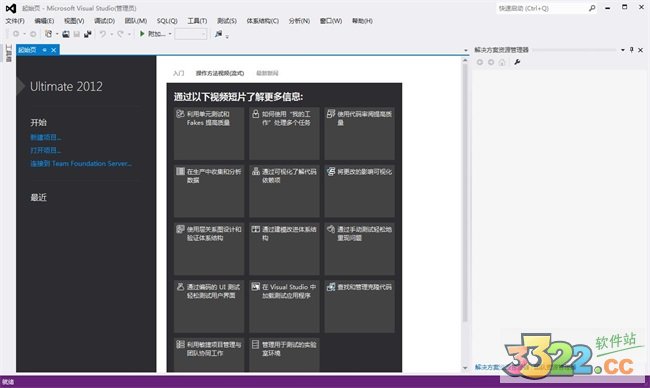Screen dimensions: 650x388
Task: Open the "我的工作" 处理多个任务 video tile
Action: pos(284,133)
